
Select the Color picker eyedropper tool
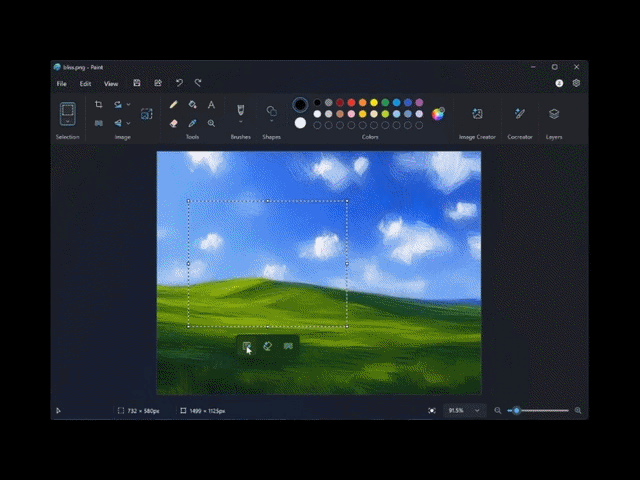192,123
